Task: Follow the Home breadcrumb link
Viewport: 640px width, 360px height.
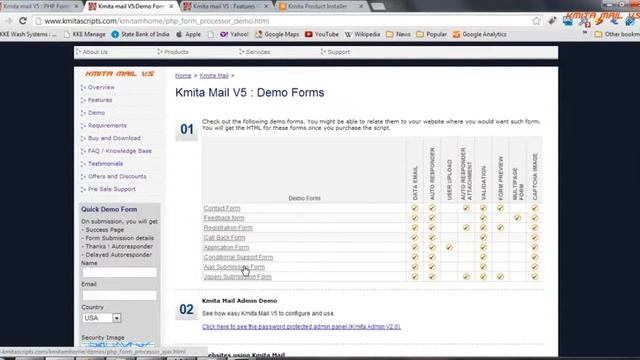Action: click(183, 76)
